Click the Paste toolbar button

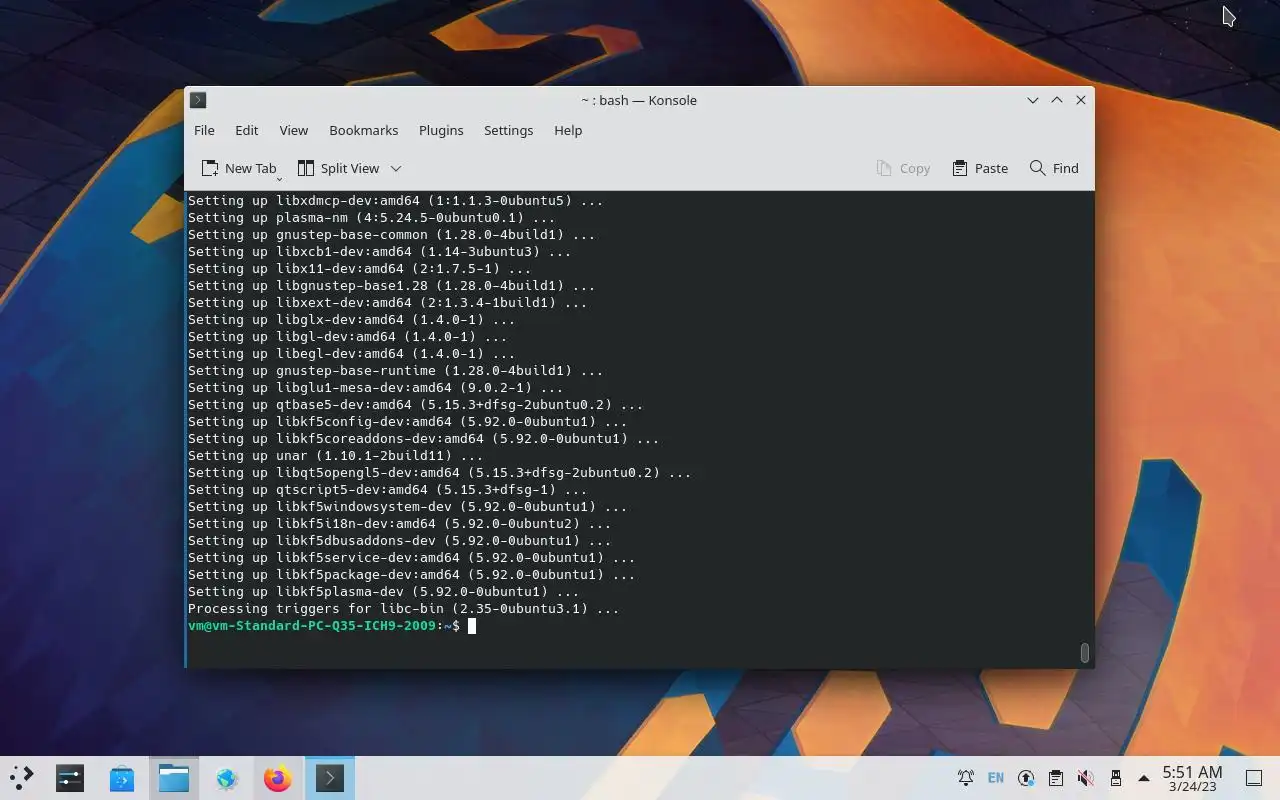click(980, 168)
